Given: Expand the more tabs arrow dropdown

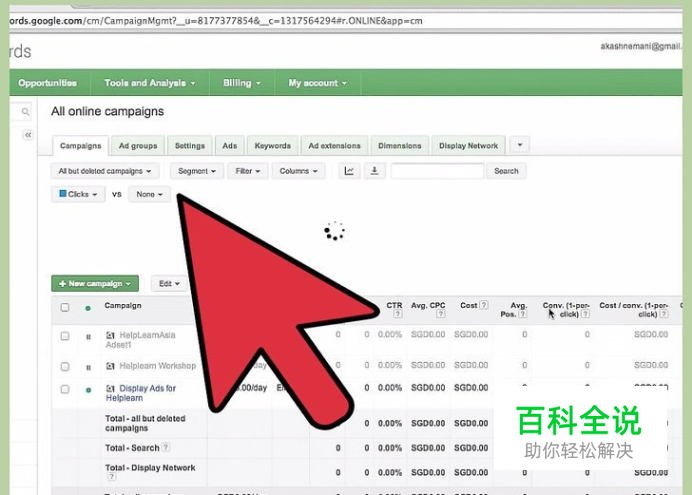Looking at the screenshot, I should [519, 145].
